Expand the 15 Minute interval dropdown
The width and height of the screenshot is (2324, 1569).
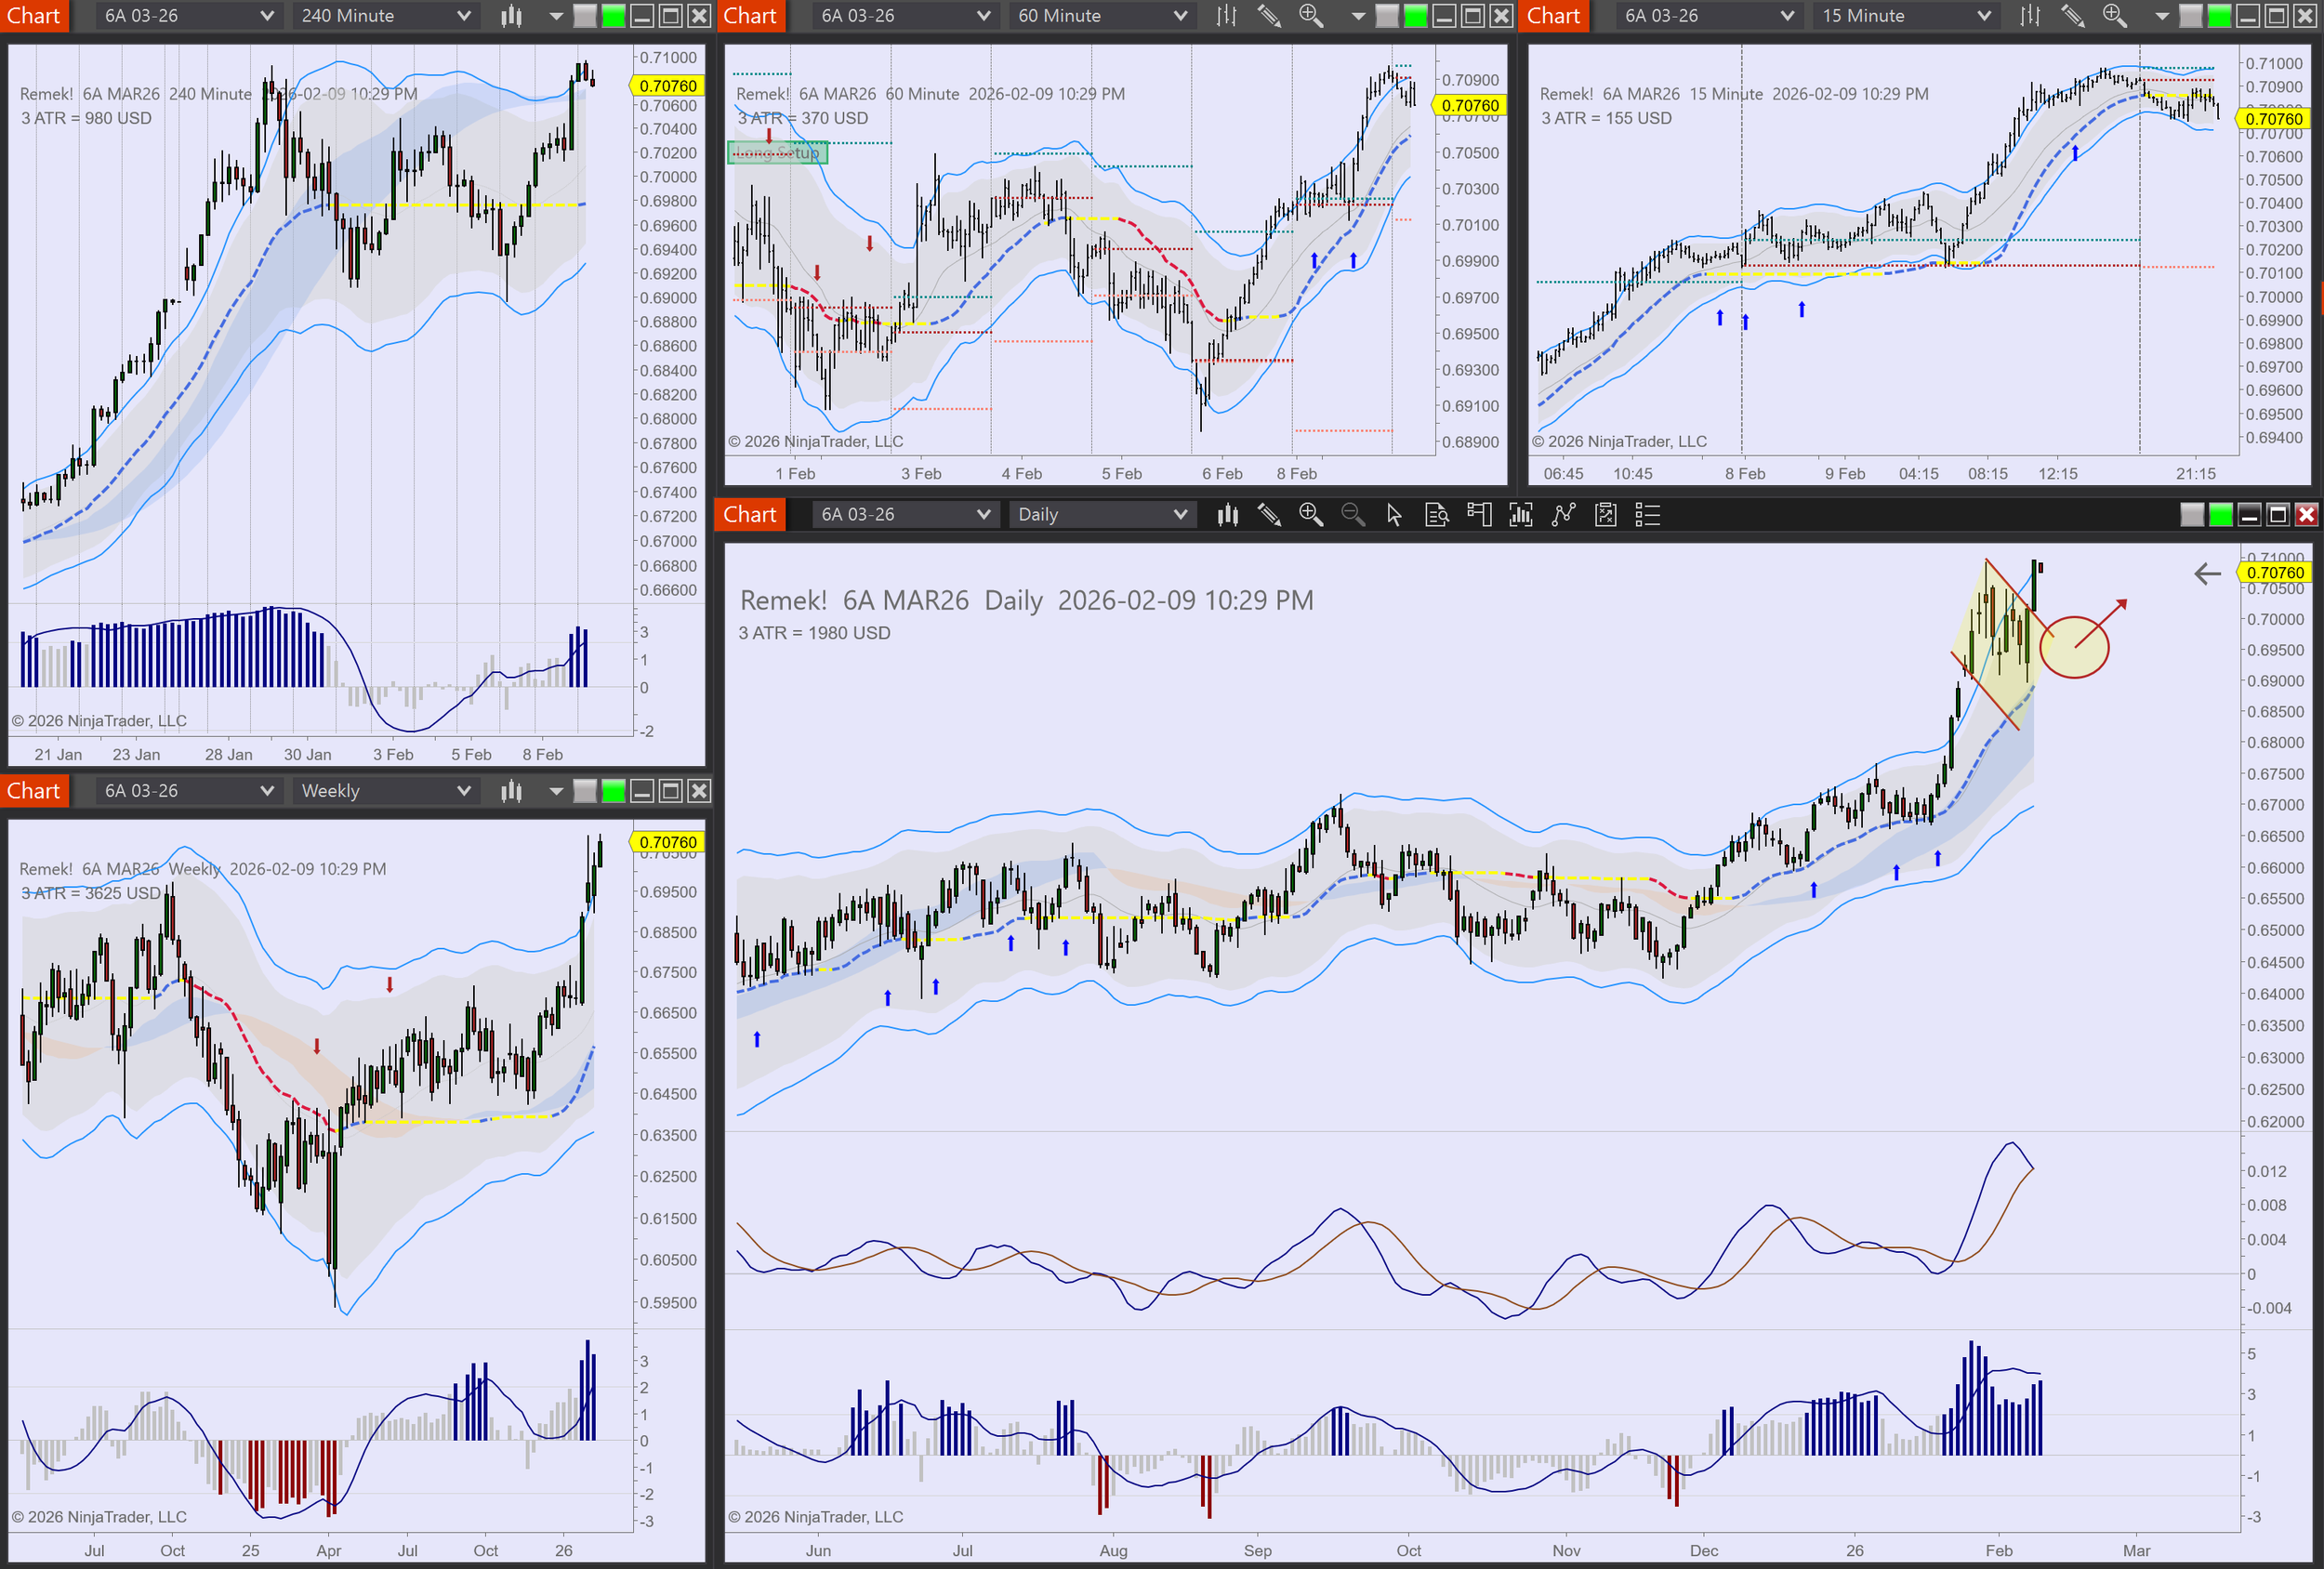click(1905, 16)
